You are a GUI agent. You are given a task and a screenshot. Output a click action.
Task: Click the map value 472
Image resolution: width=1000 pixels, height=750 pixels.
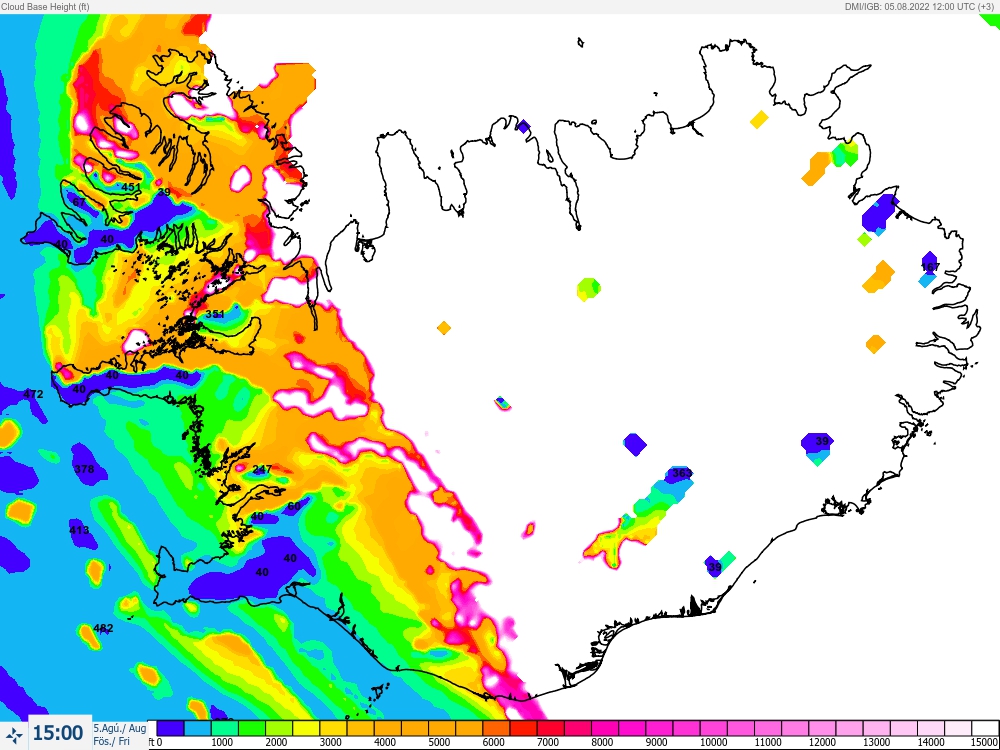[x=33, y=394]
